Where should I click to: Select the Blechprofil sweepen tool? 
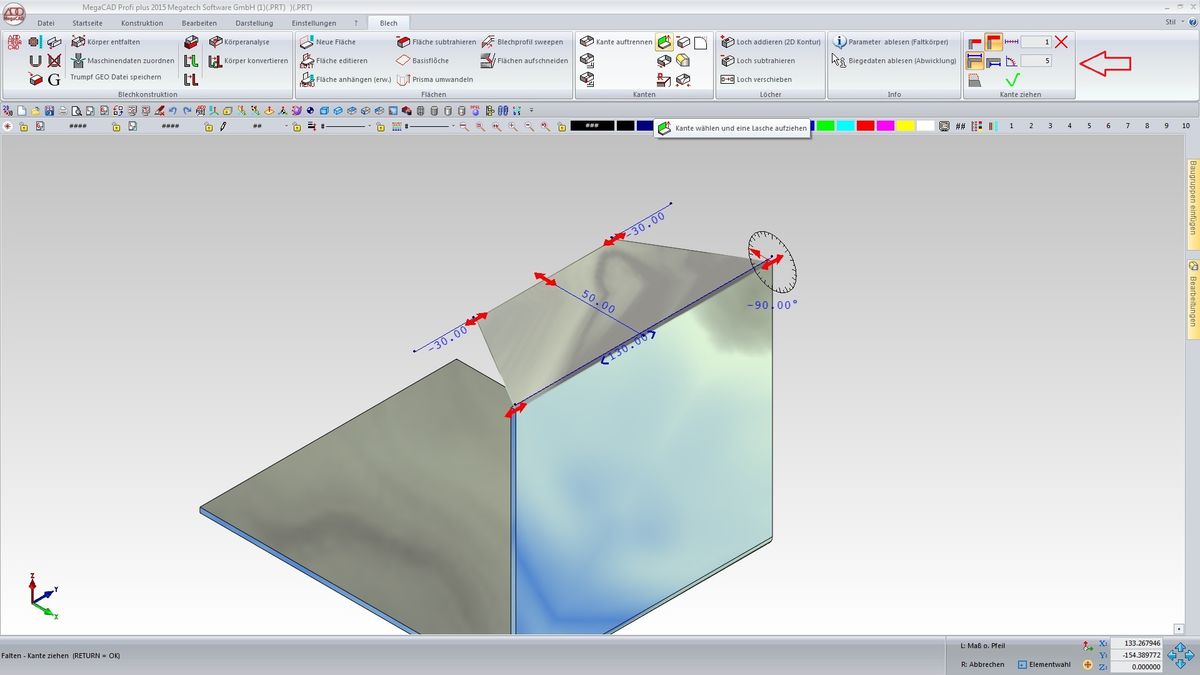[x=523, y=42]
